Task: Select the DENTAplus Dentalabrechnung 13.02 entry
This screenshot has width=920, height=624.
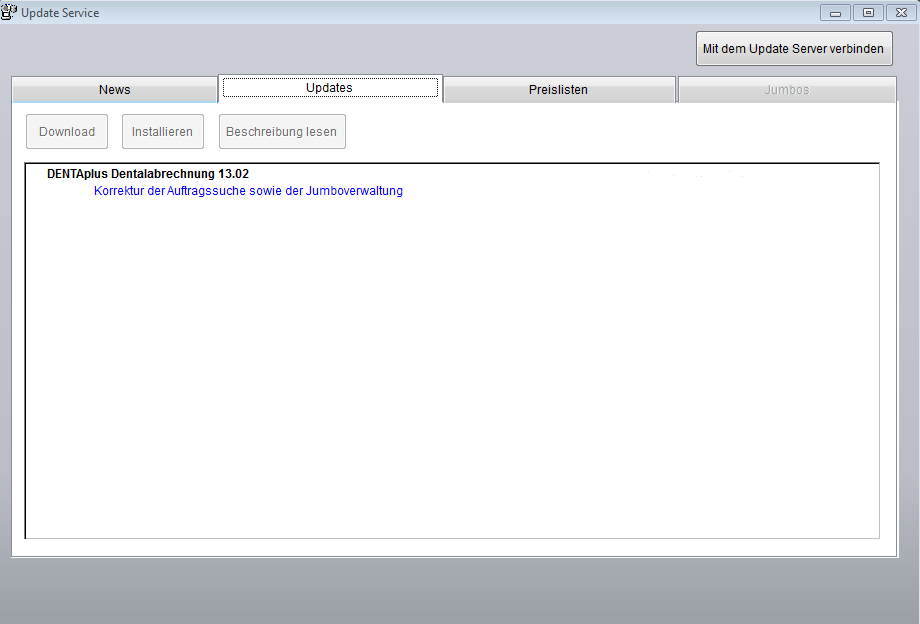Action: pyautogui.click(x=148, y=174)
